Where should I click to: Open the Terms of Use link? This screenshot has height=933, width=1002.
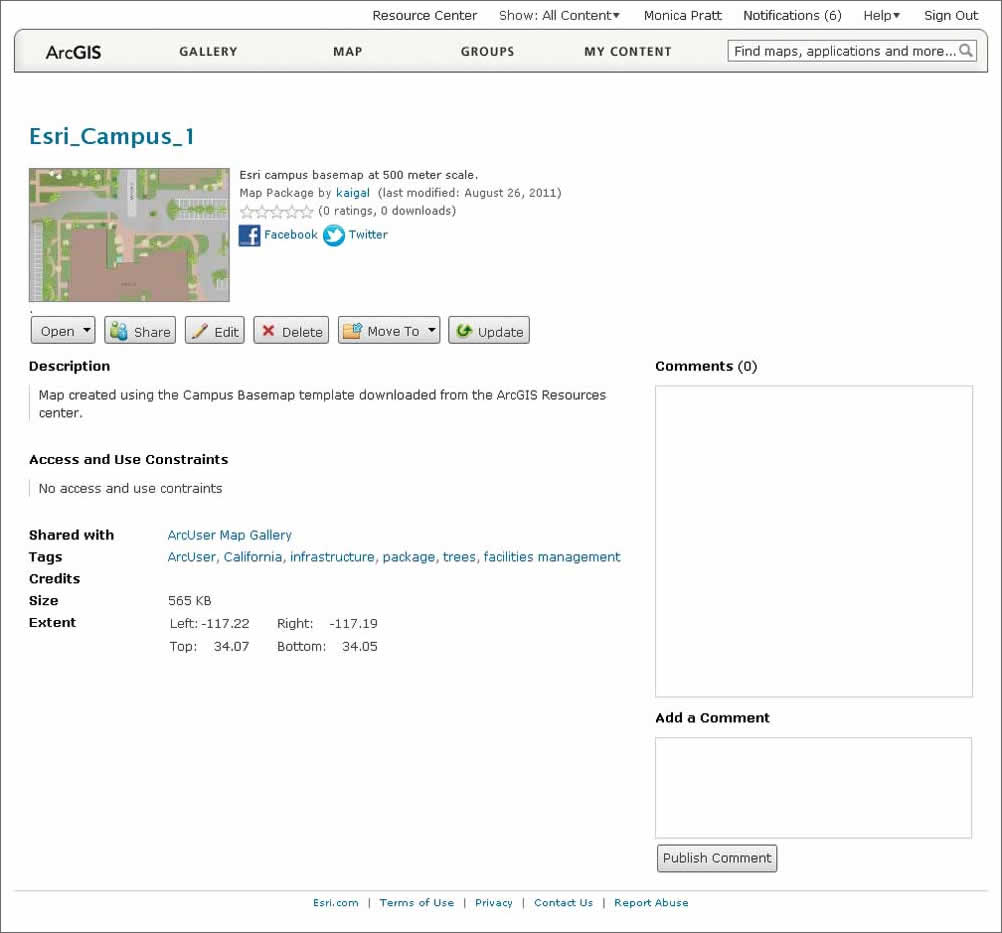[x=417, y=902]
